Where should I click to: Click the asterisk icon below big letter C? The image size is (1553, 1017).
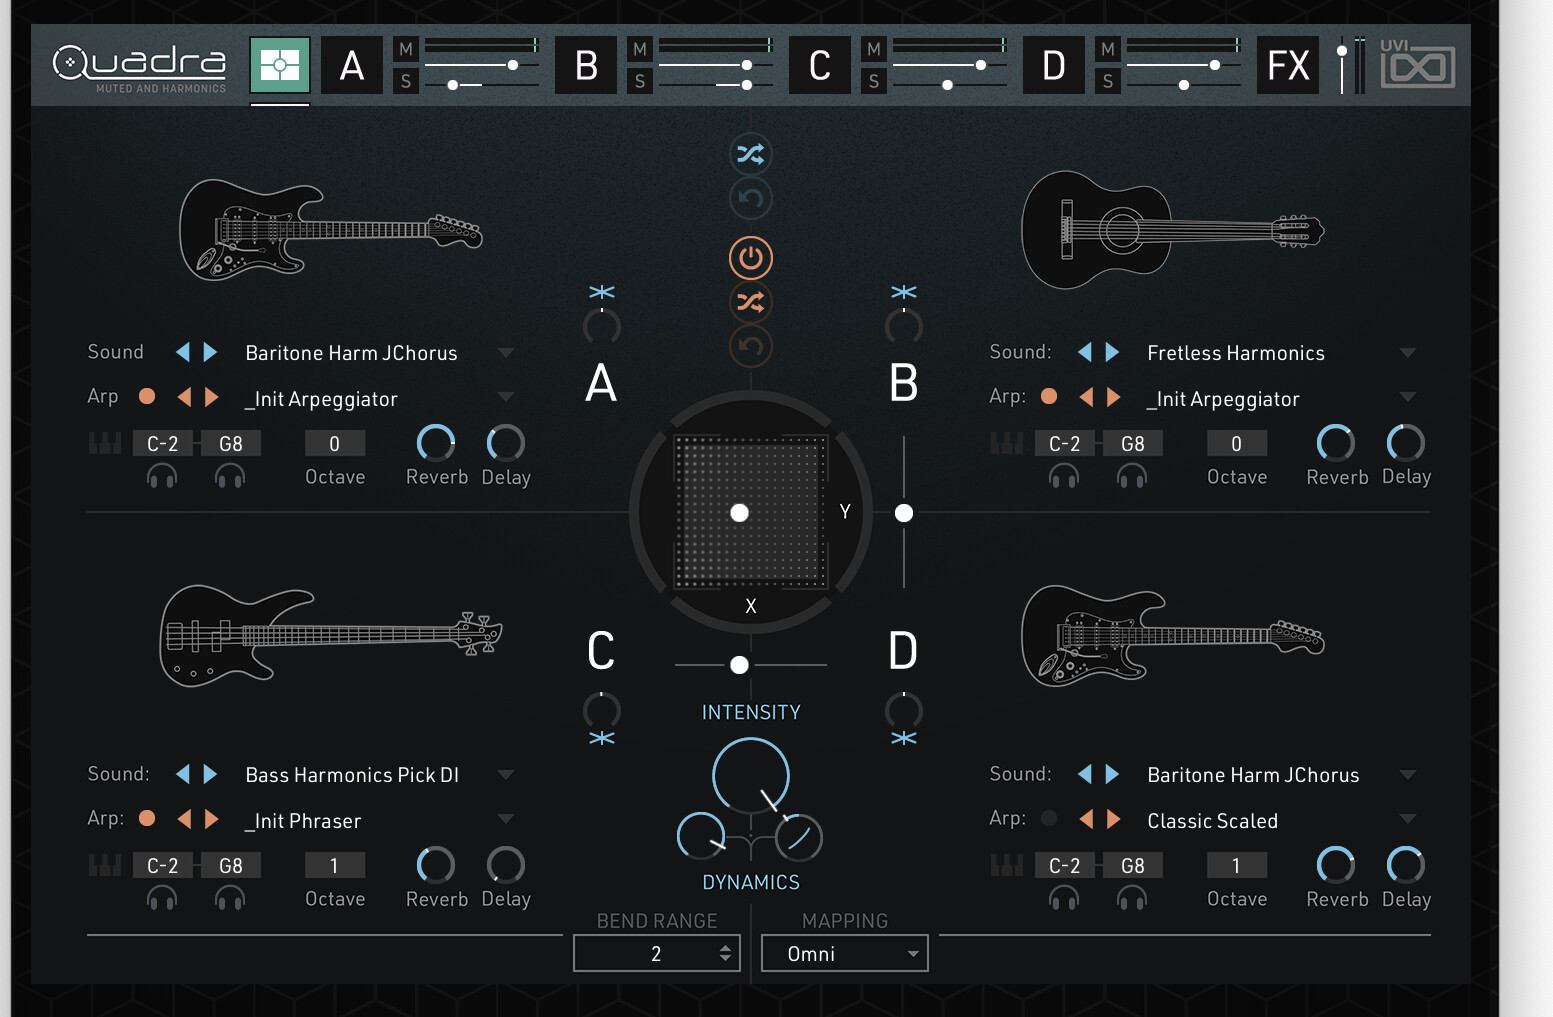(602, 738)
